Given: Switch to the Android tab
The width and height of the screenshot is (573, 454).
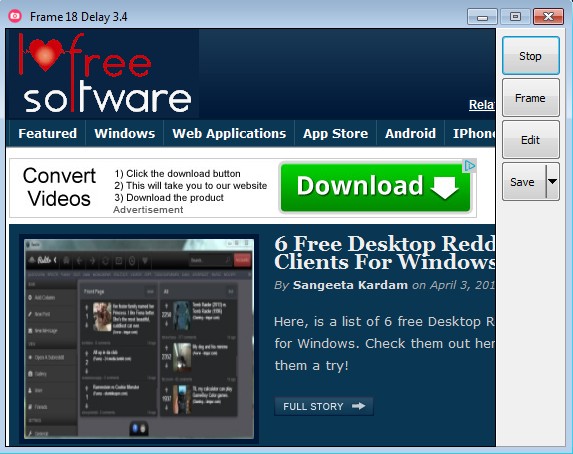Looking at the screenshot, I should tap(410, 133).
